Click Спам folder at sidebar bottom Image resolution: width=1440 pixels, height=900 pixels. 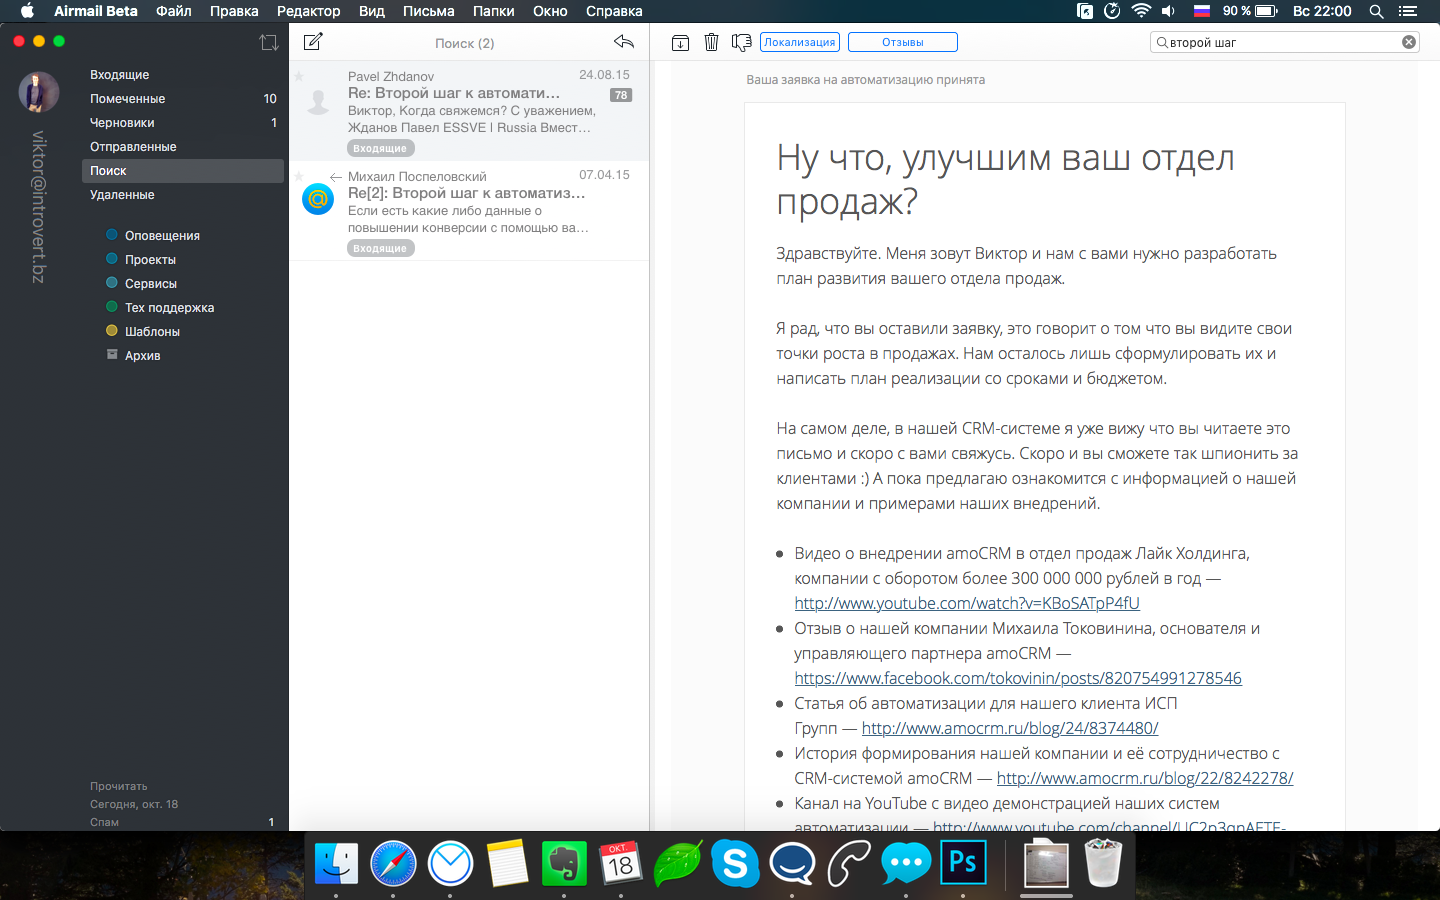[104, 822]
